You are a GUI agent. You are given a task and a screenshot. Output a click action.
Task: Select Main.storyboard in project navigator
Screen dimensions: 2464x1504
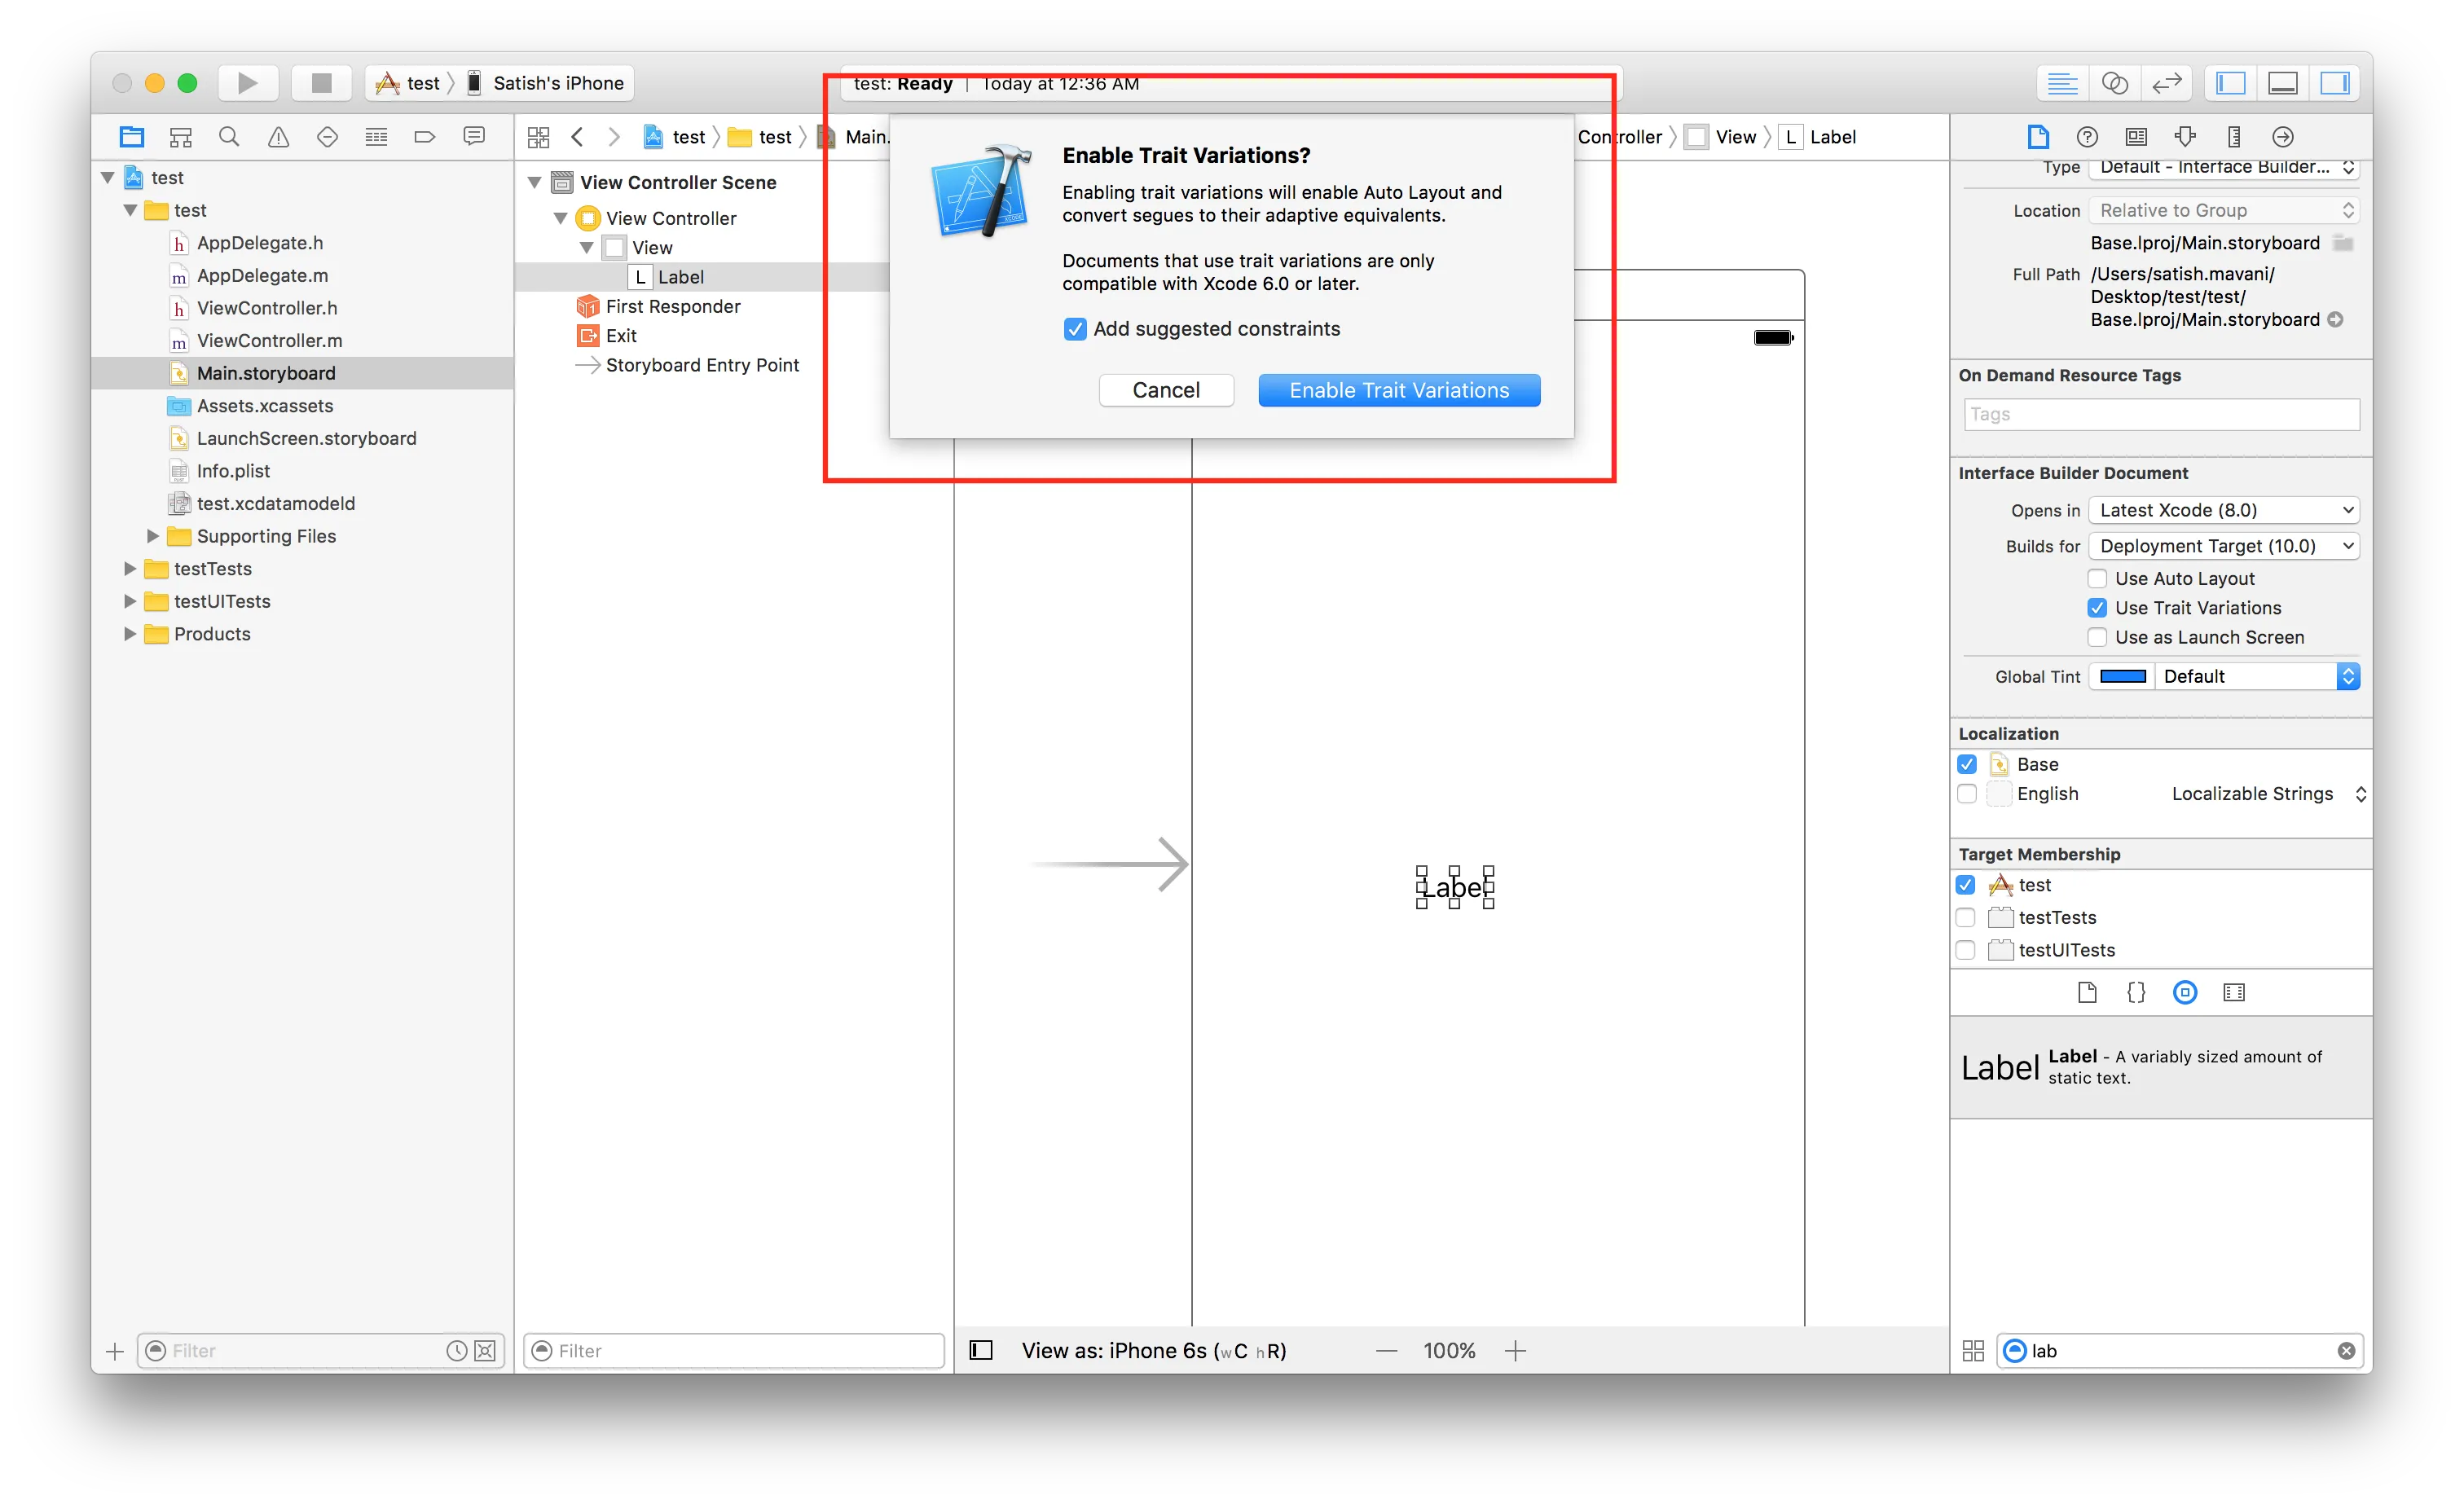(266, 373)
